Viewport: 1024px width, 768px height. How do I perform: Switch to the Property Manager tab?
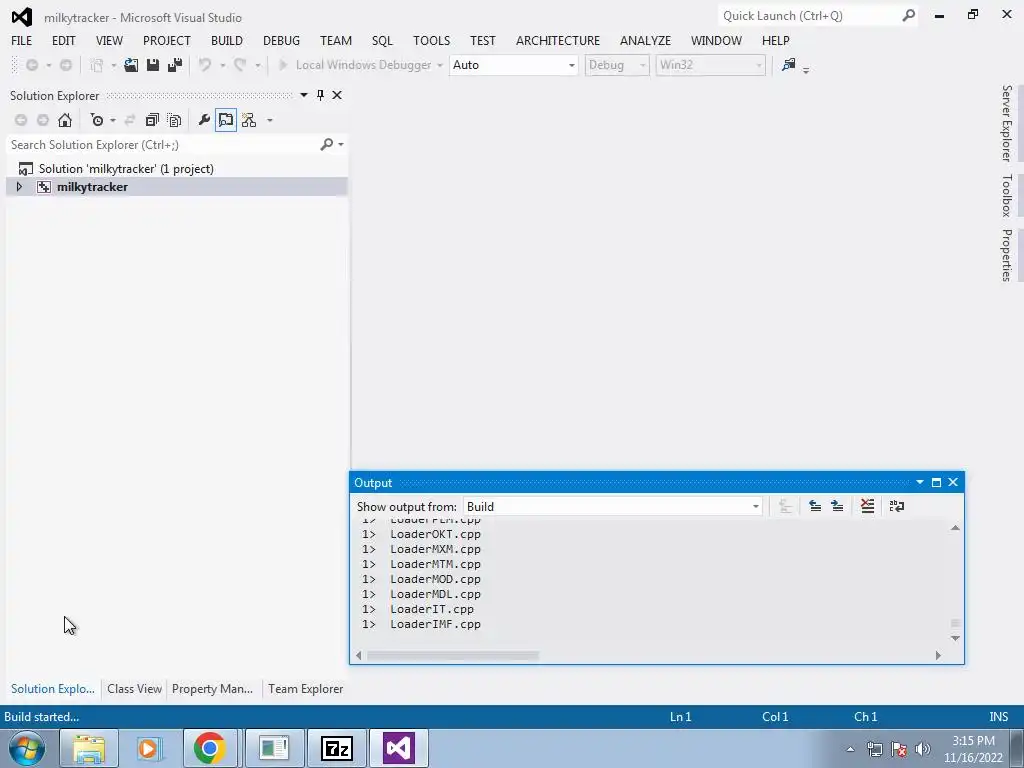(x=212, y=688)
